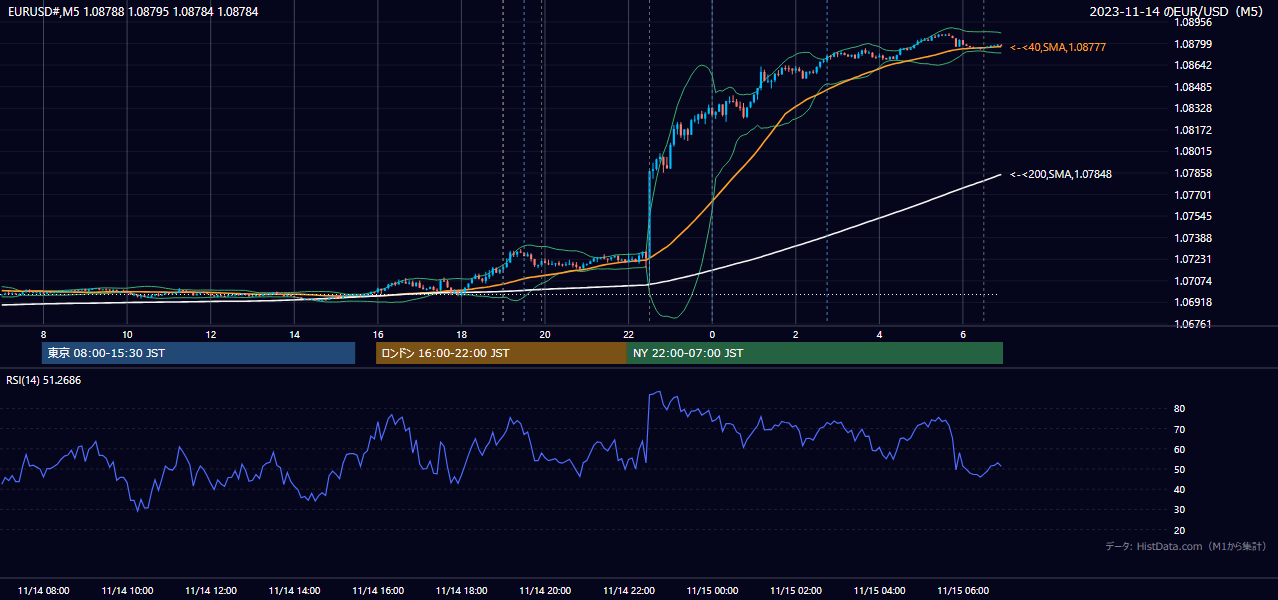Image resolution: width=1278 pixels, height=600 pixels.
Task: Click the bottom time label 11/14 18:00
Action: pos(462,591)
